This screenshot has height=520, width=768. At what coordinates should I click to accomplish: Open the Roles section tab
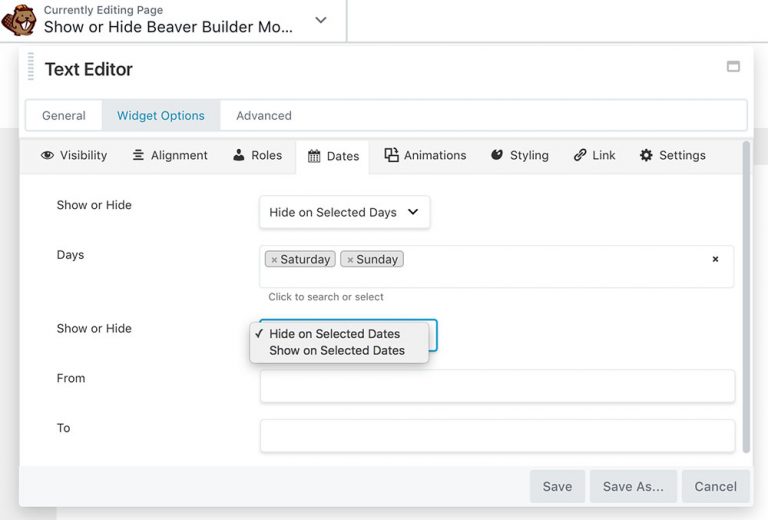pyautogui.click(x=258, y=155)
